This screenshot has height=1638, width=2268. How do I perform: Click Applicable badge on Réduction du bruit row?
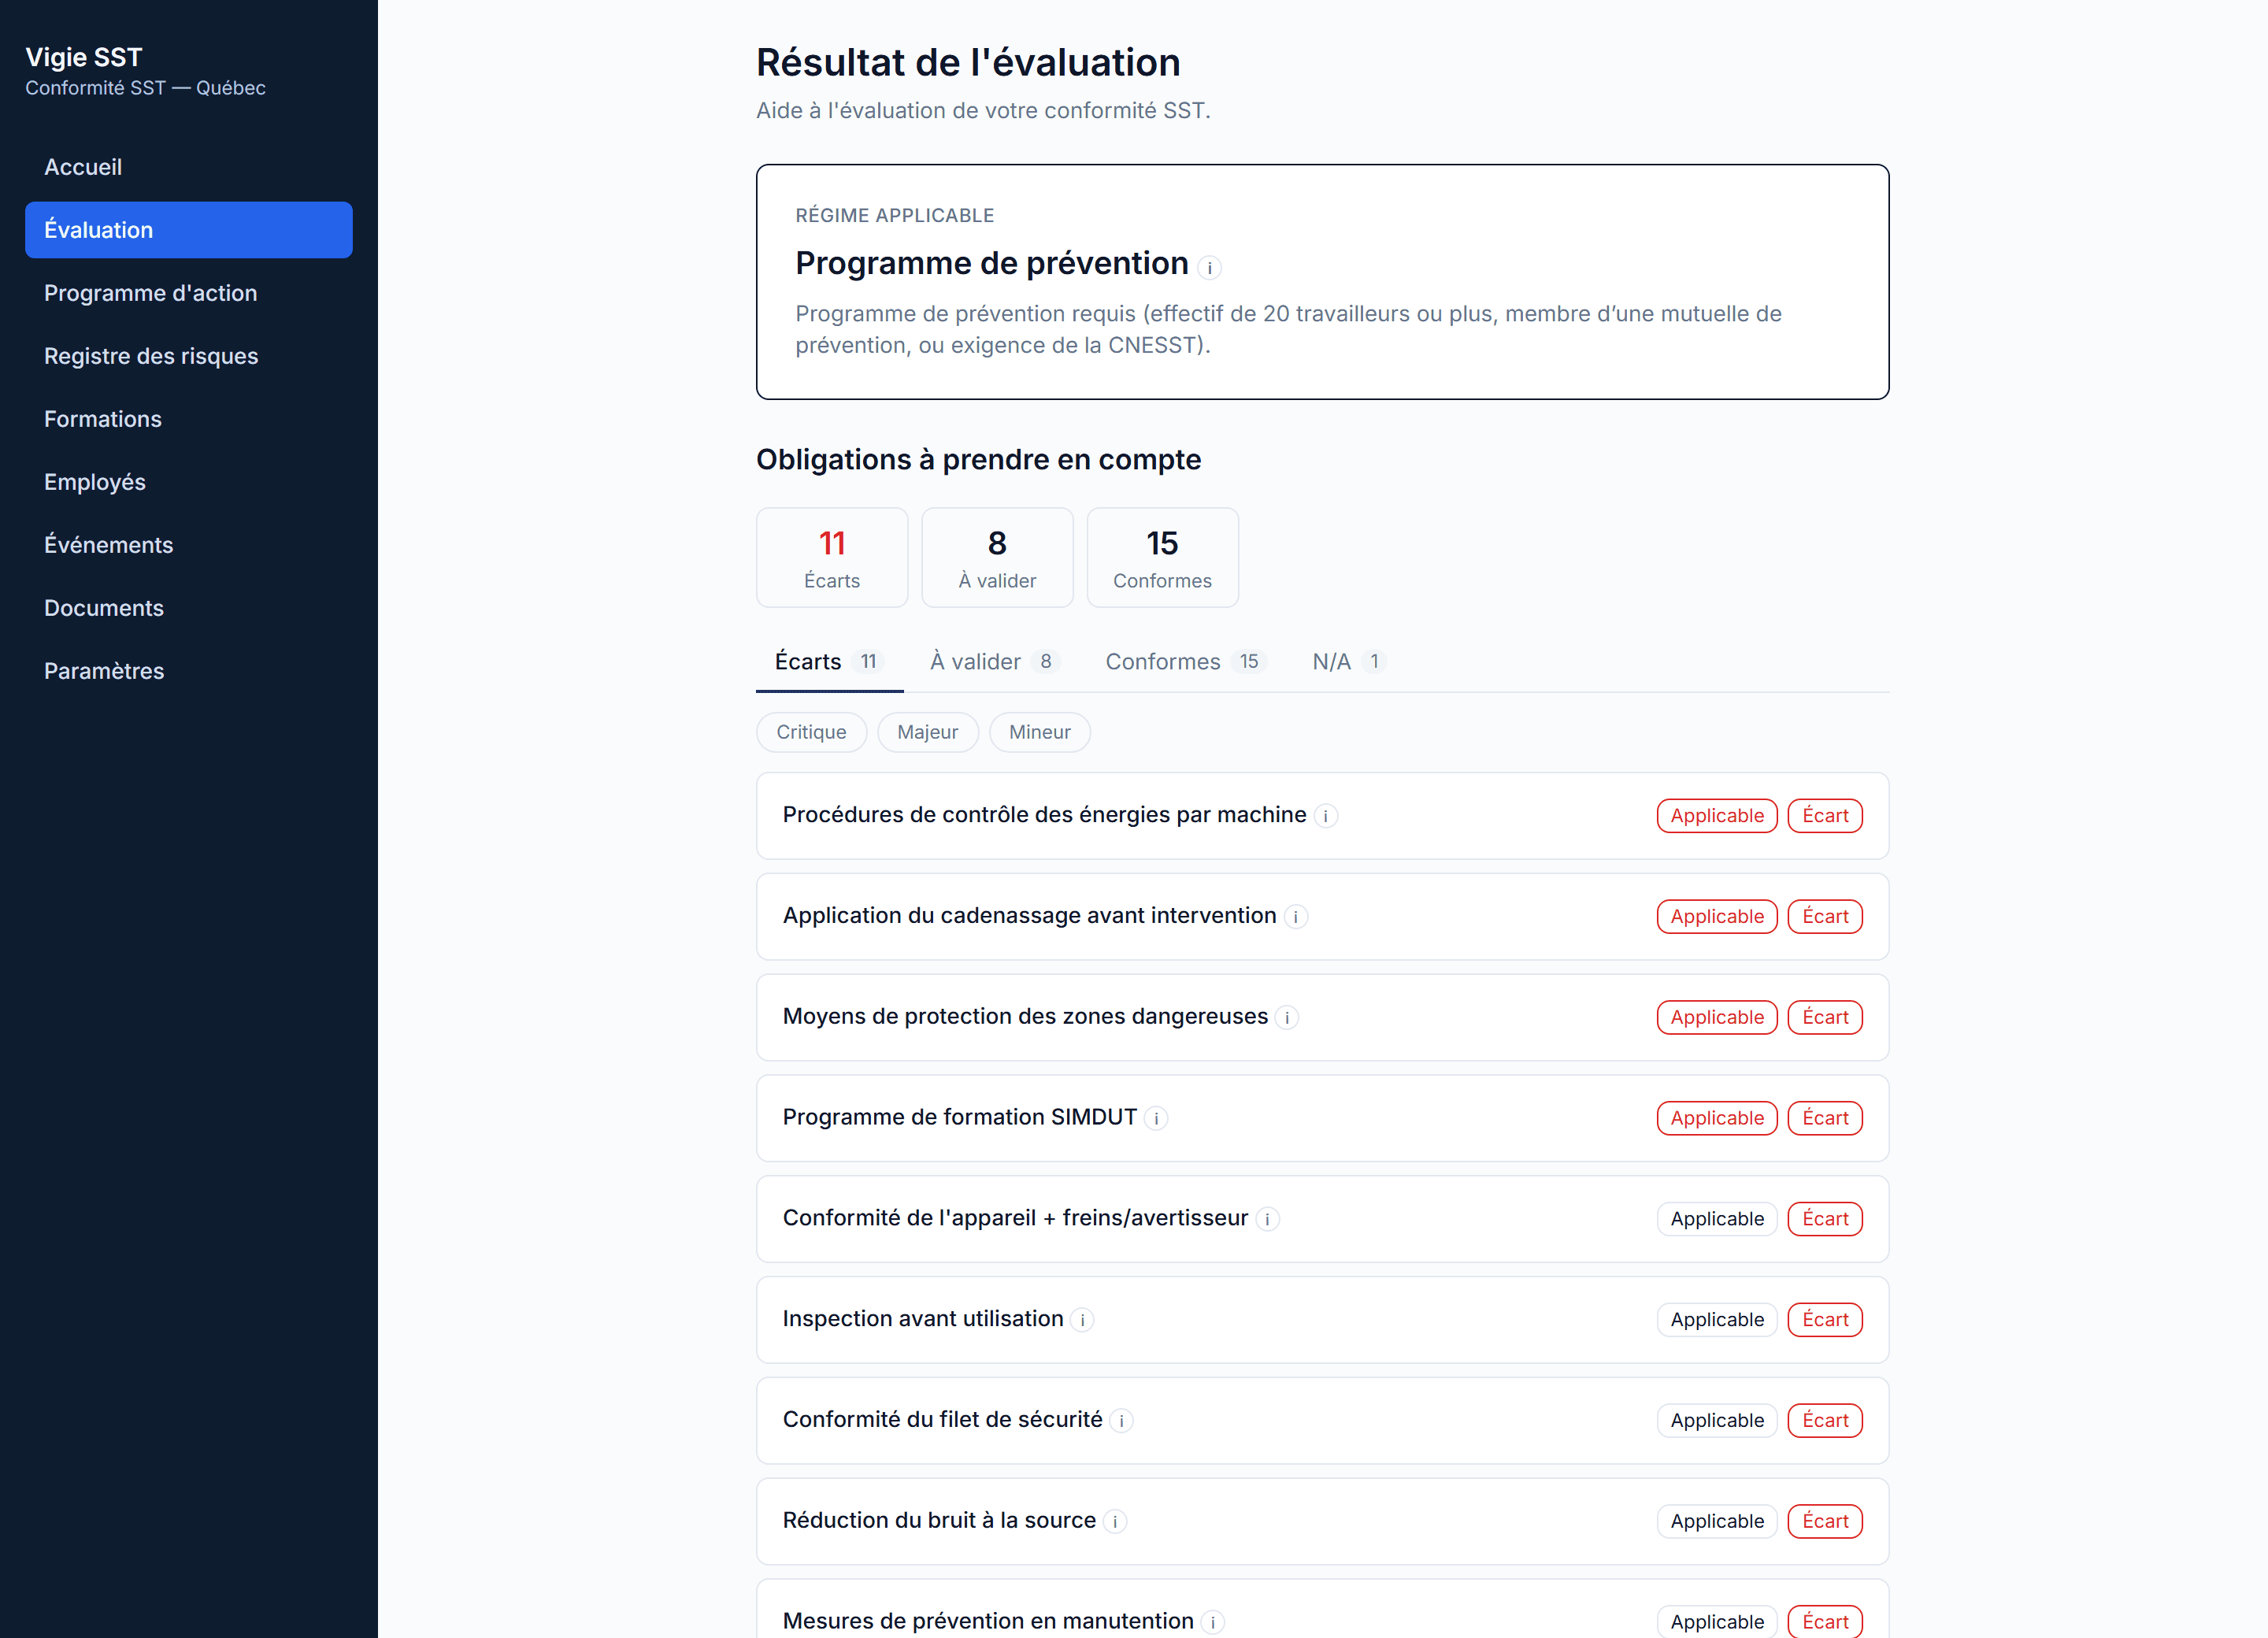pos(1717,1522)
